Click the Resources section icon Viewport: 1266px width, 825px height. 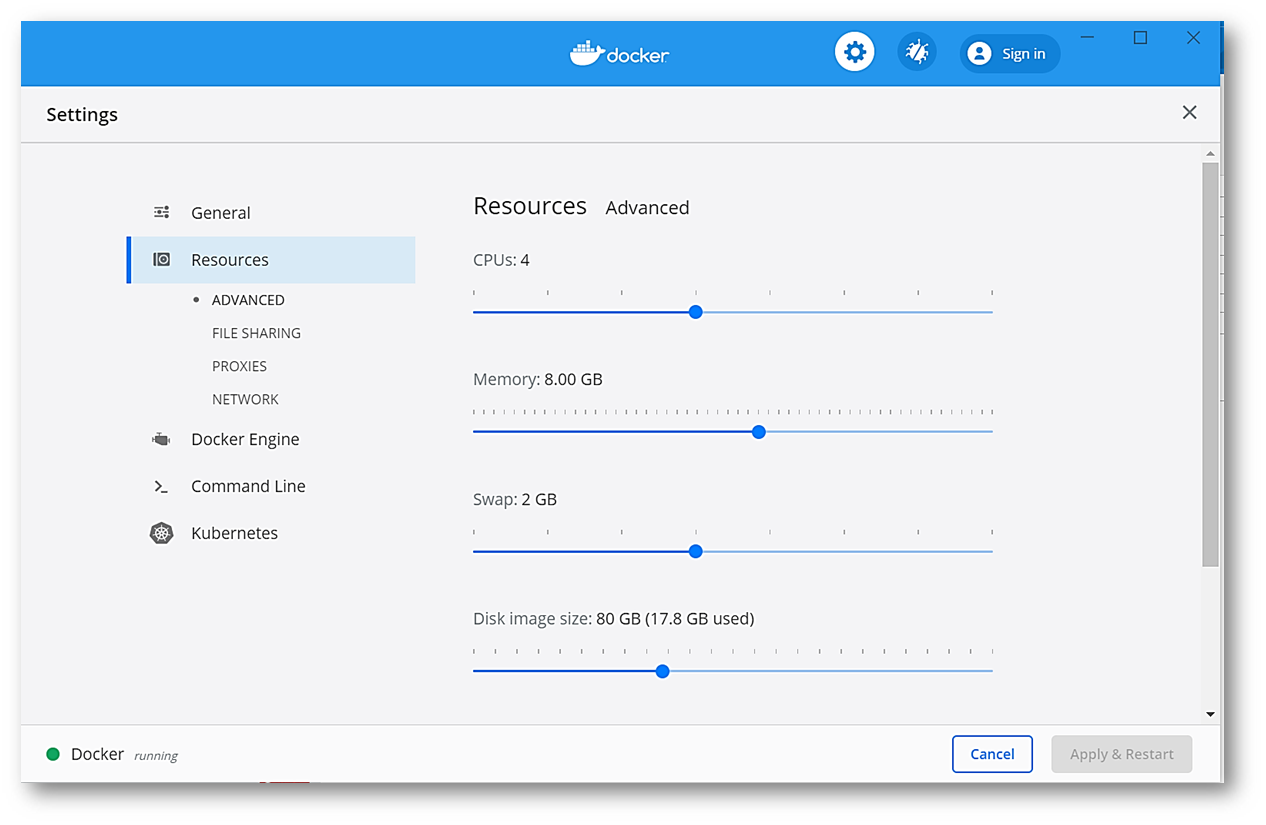(161, 260)
